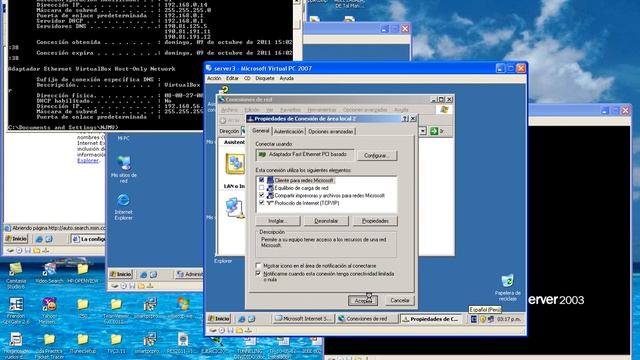
Task: Click the floppy status icon in server3
Action: [230, 330]
